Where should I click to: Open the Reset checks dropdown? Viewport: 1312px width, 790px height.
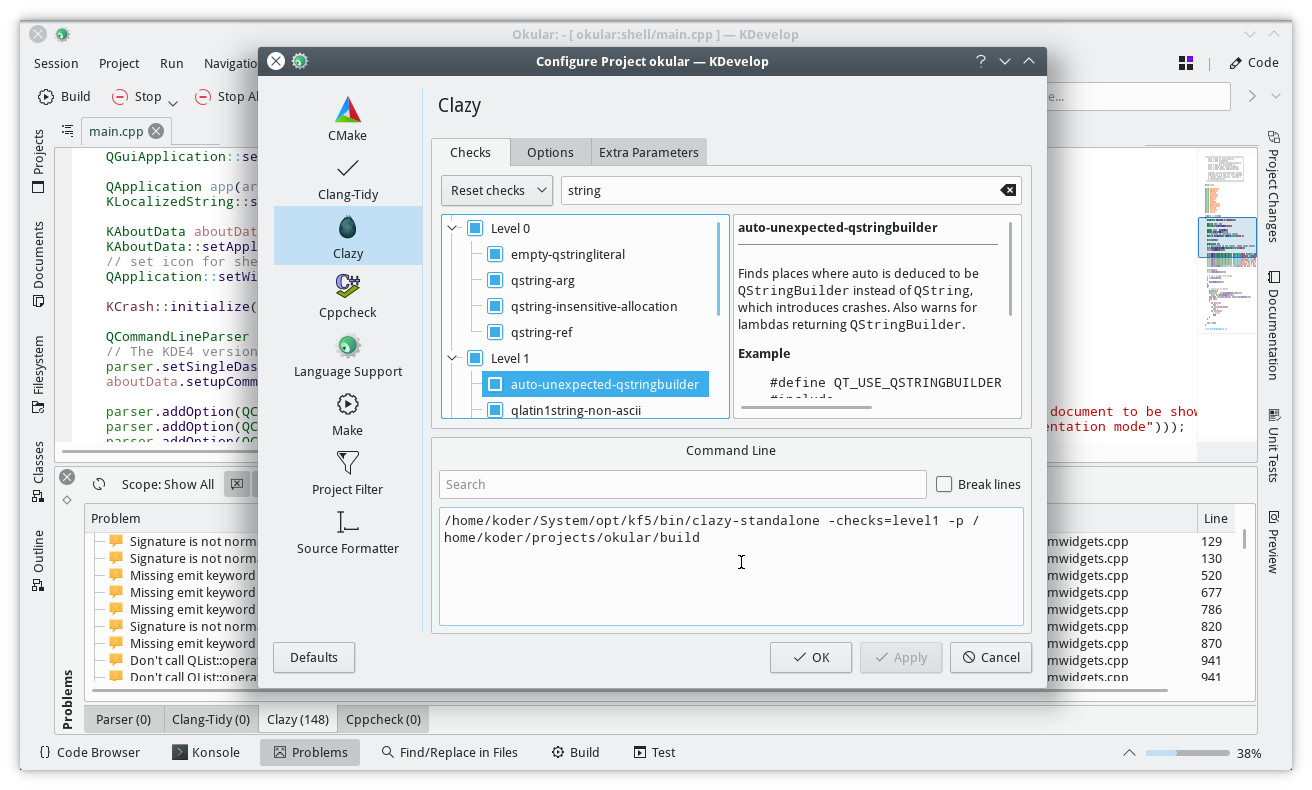(x=497, y=190)
